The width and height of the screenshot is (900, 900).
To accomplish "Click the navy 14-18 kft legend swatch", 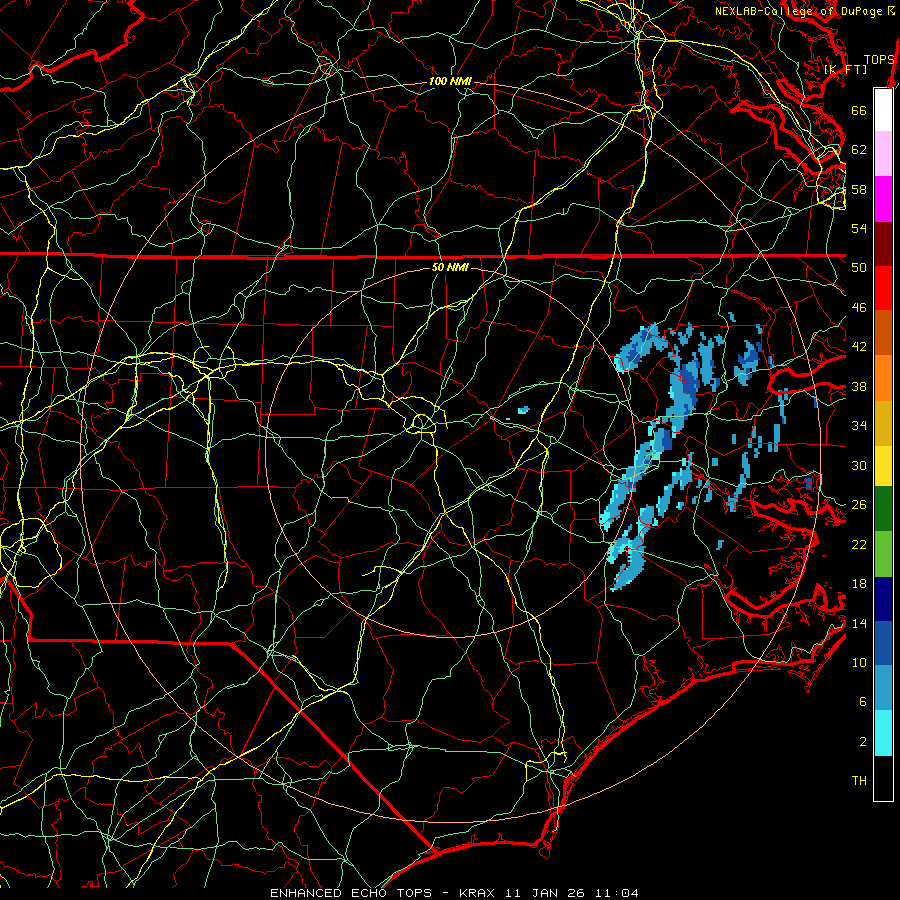I will click(883, 599).
